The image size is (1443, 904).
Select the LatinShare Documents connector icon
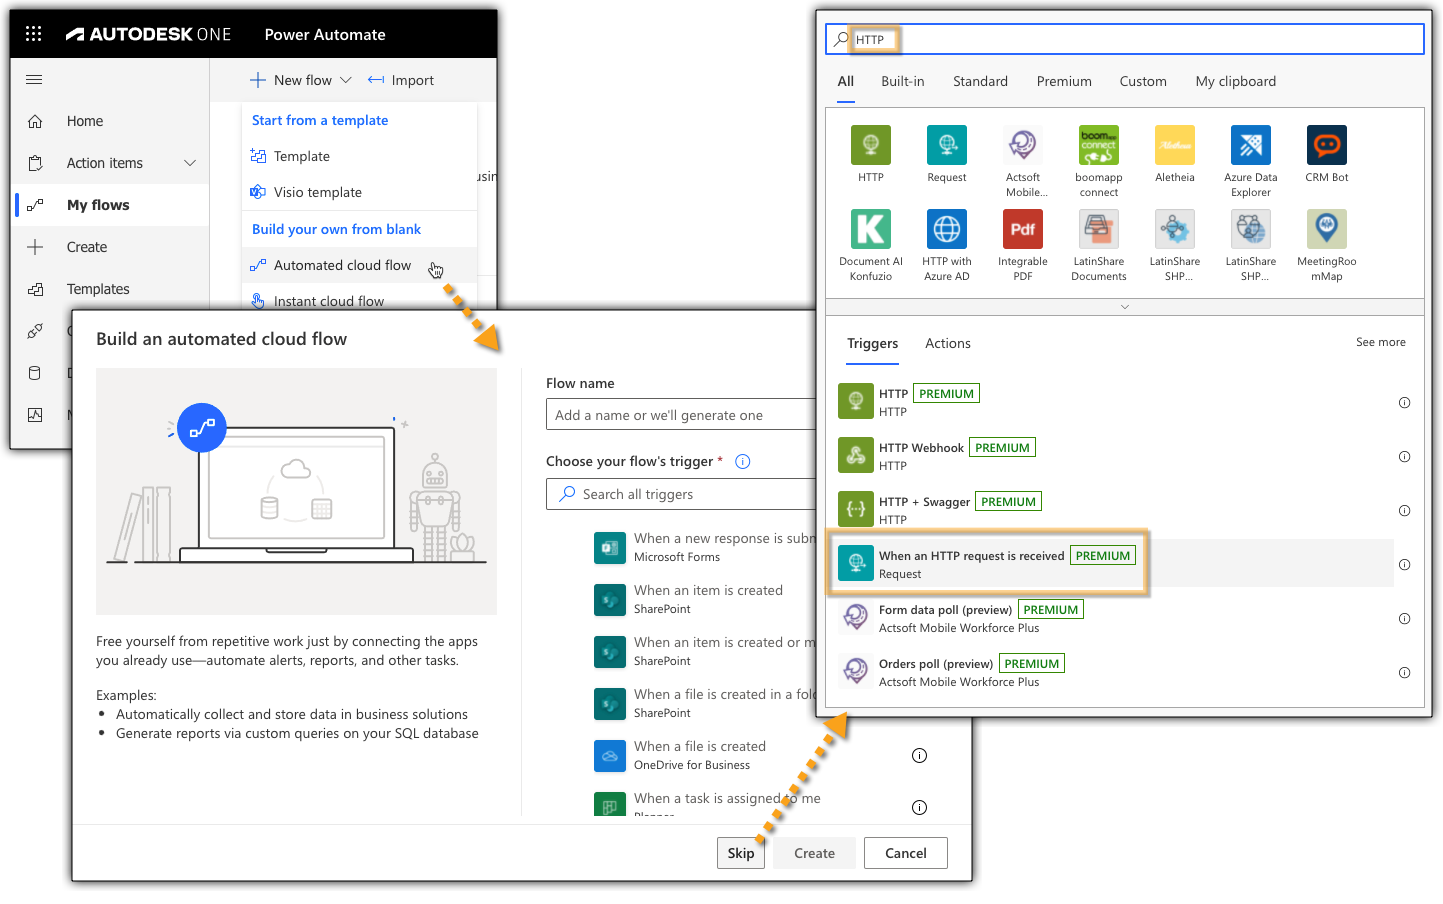(x=1099, y=229)
